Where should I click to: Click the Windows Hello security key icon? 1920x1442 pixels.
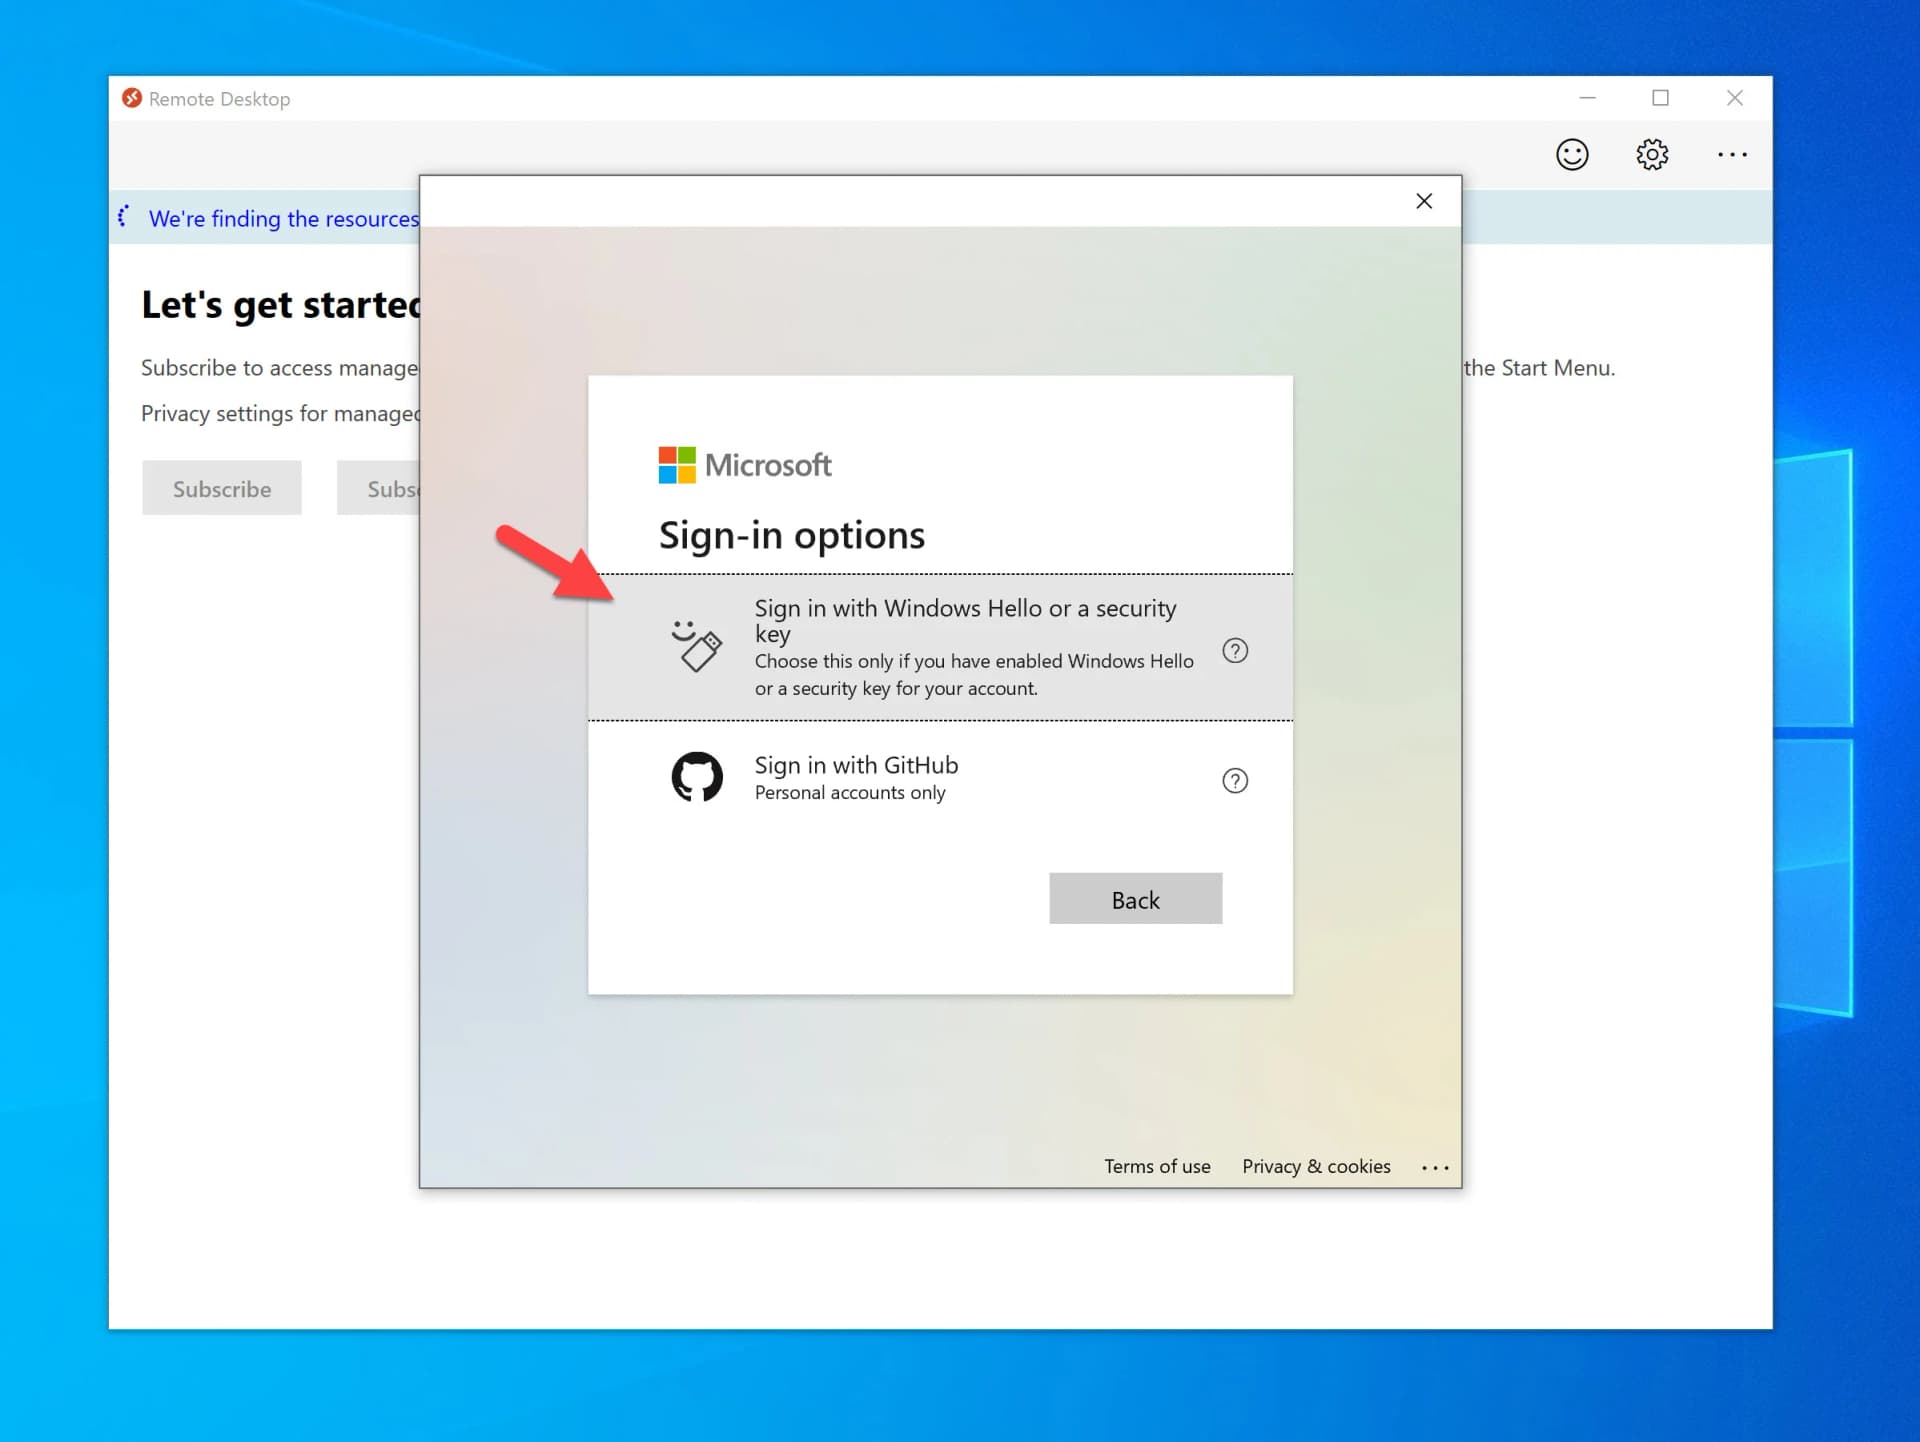(696, 646)
